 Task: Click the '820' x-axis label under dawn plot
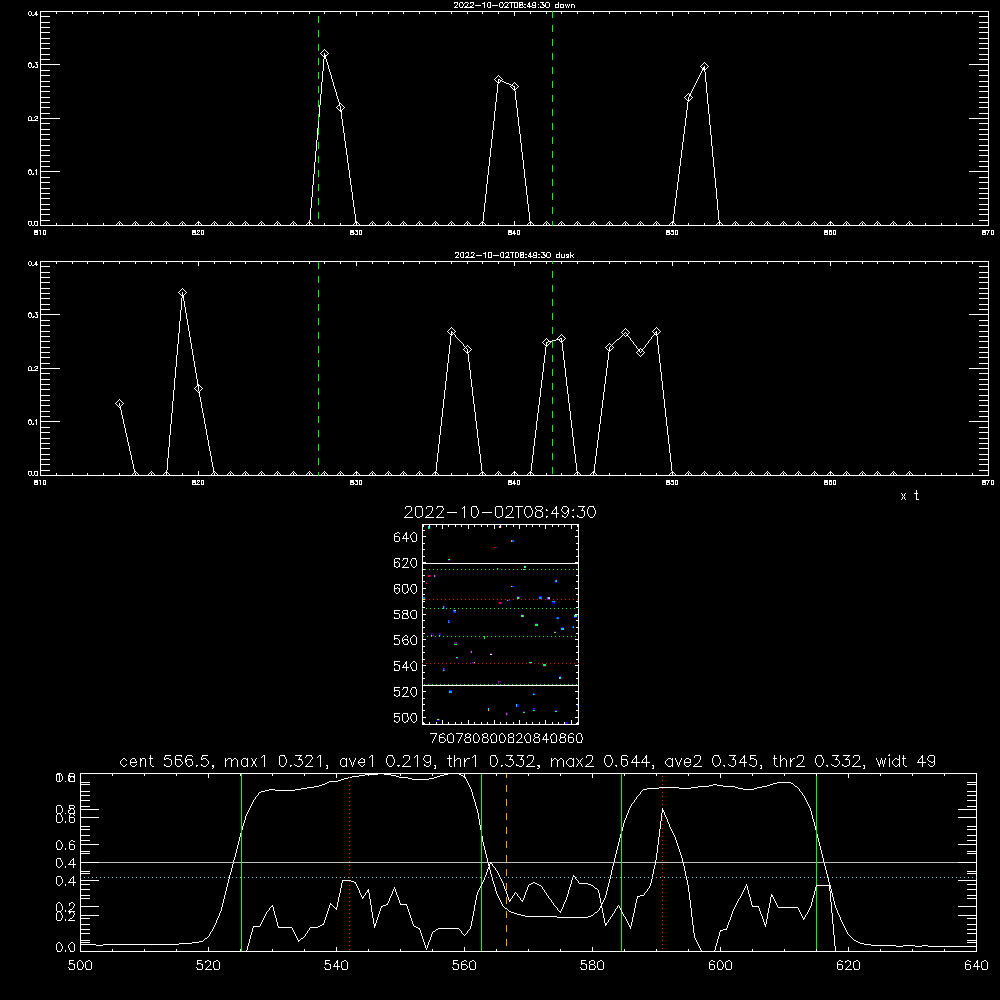tap(198, 233)
